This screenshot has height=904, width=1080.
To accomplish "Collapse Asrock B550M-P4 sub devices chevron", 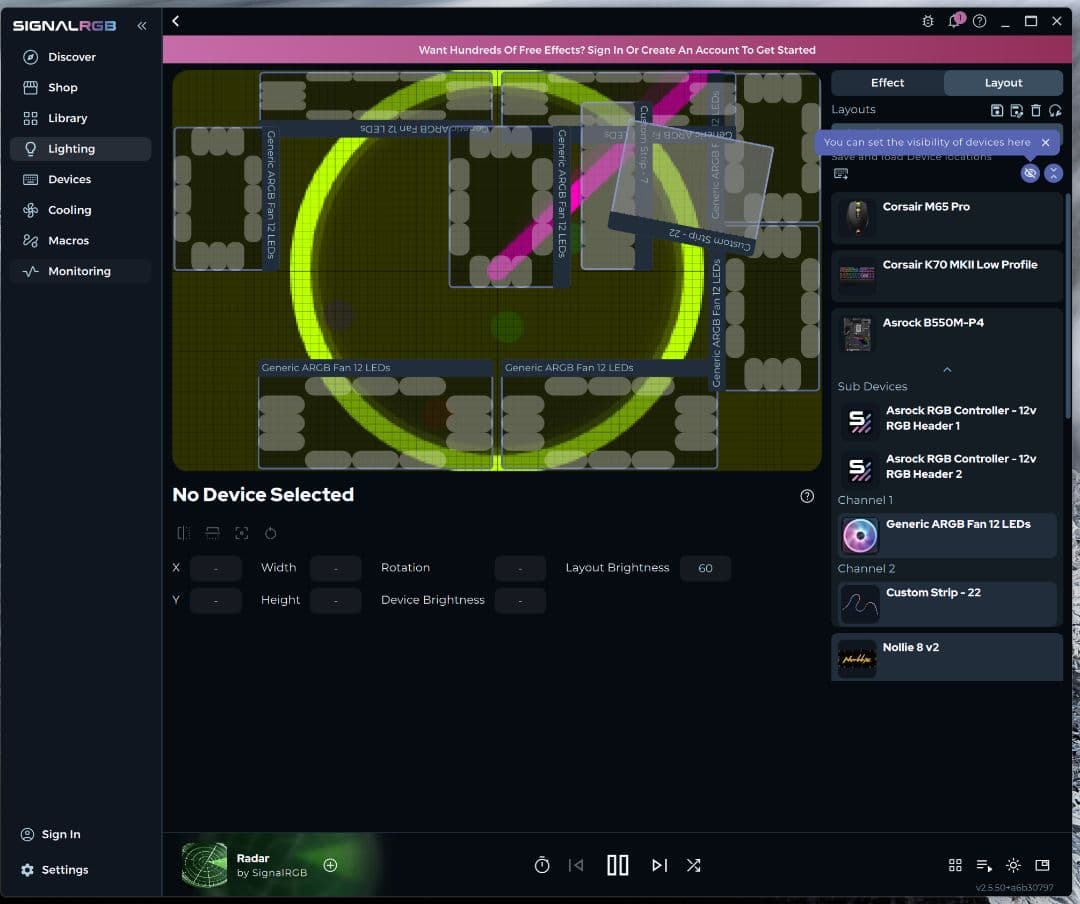I will click(x=947, y=370).
